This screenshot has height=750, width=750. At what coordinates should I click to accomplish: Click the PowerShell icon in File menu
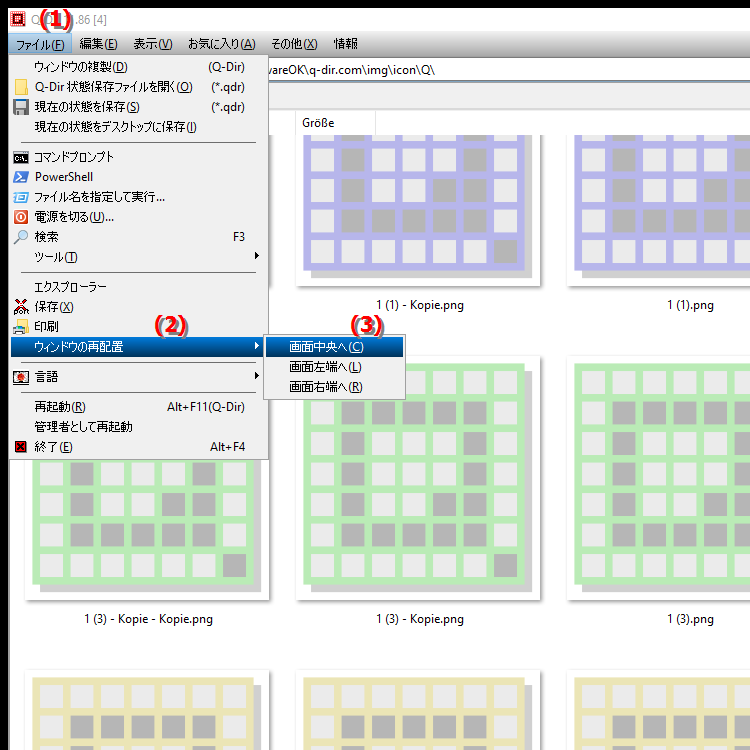click(x=21, y=177)
